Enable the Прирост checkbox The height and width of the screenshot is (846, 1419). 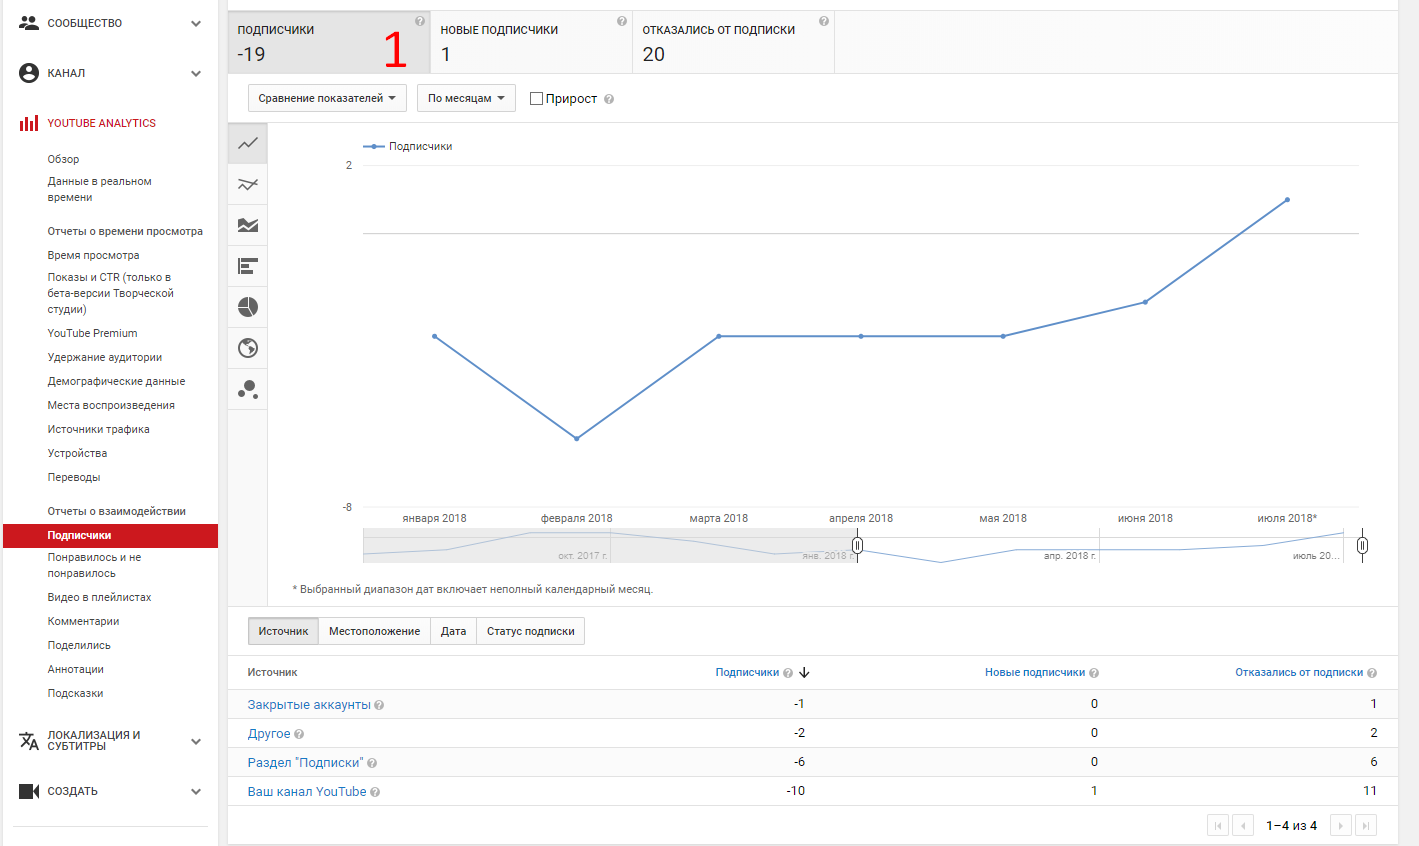click(x=536, y=99)
